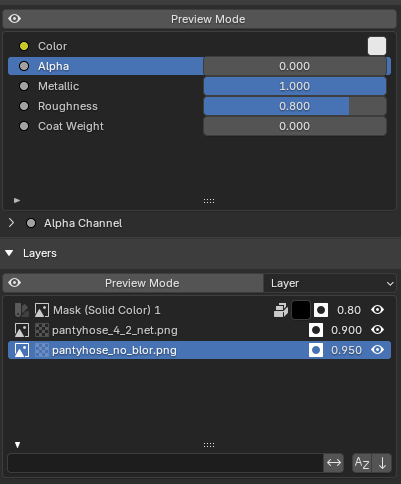Hide the pantyhose_no_blor.png layer
The image size is (401, 484).
pyautogui.click(x=377, y=350)
